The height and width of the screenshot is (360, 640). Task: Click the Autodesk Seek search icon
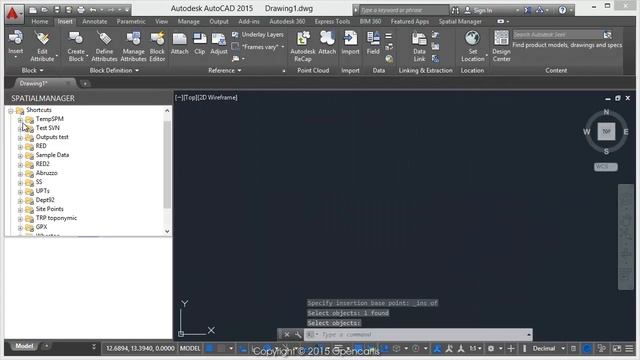(x=607, y=35)
